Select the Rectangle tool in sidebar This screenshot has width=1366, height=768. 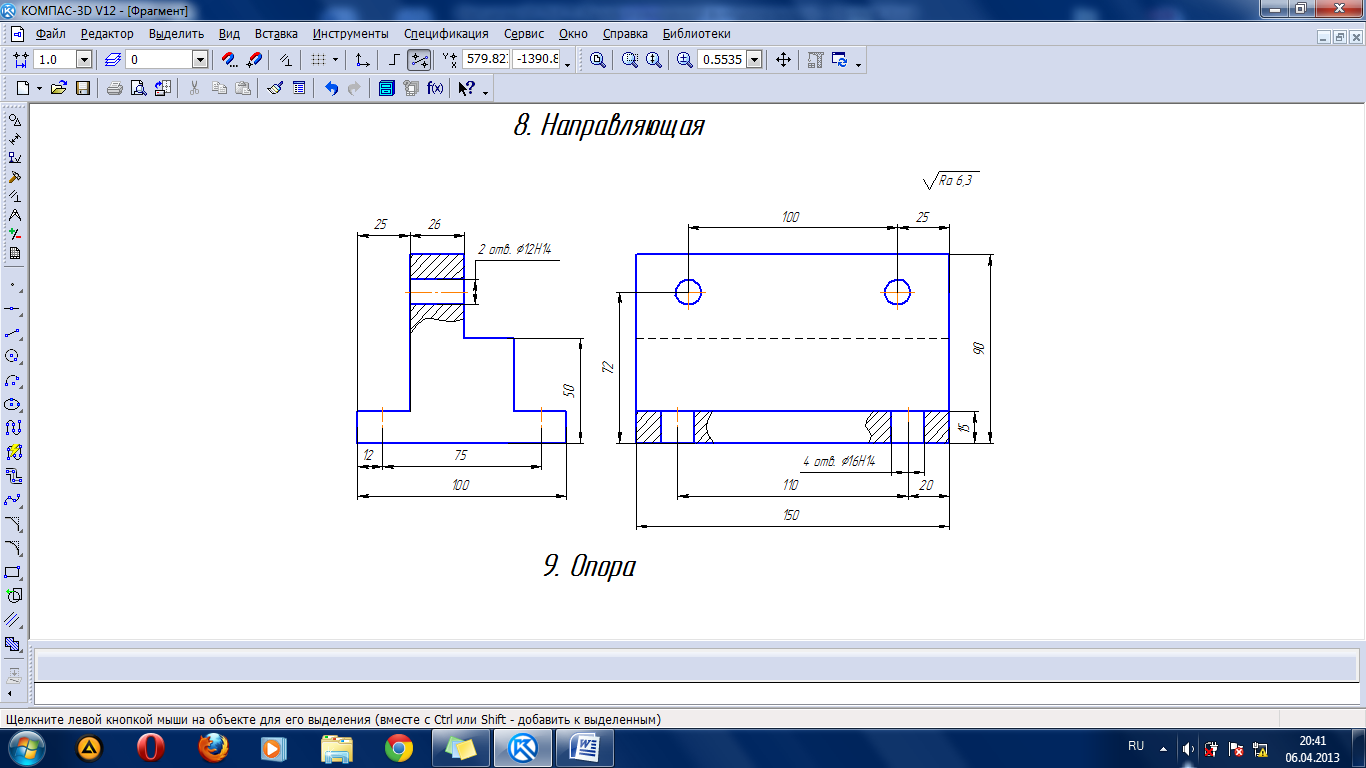pos(14,572)
